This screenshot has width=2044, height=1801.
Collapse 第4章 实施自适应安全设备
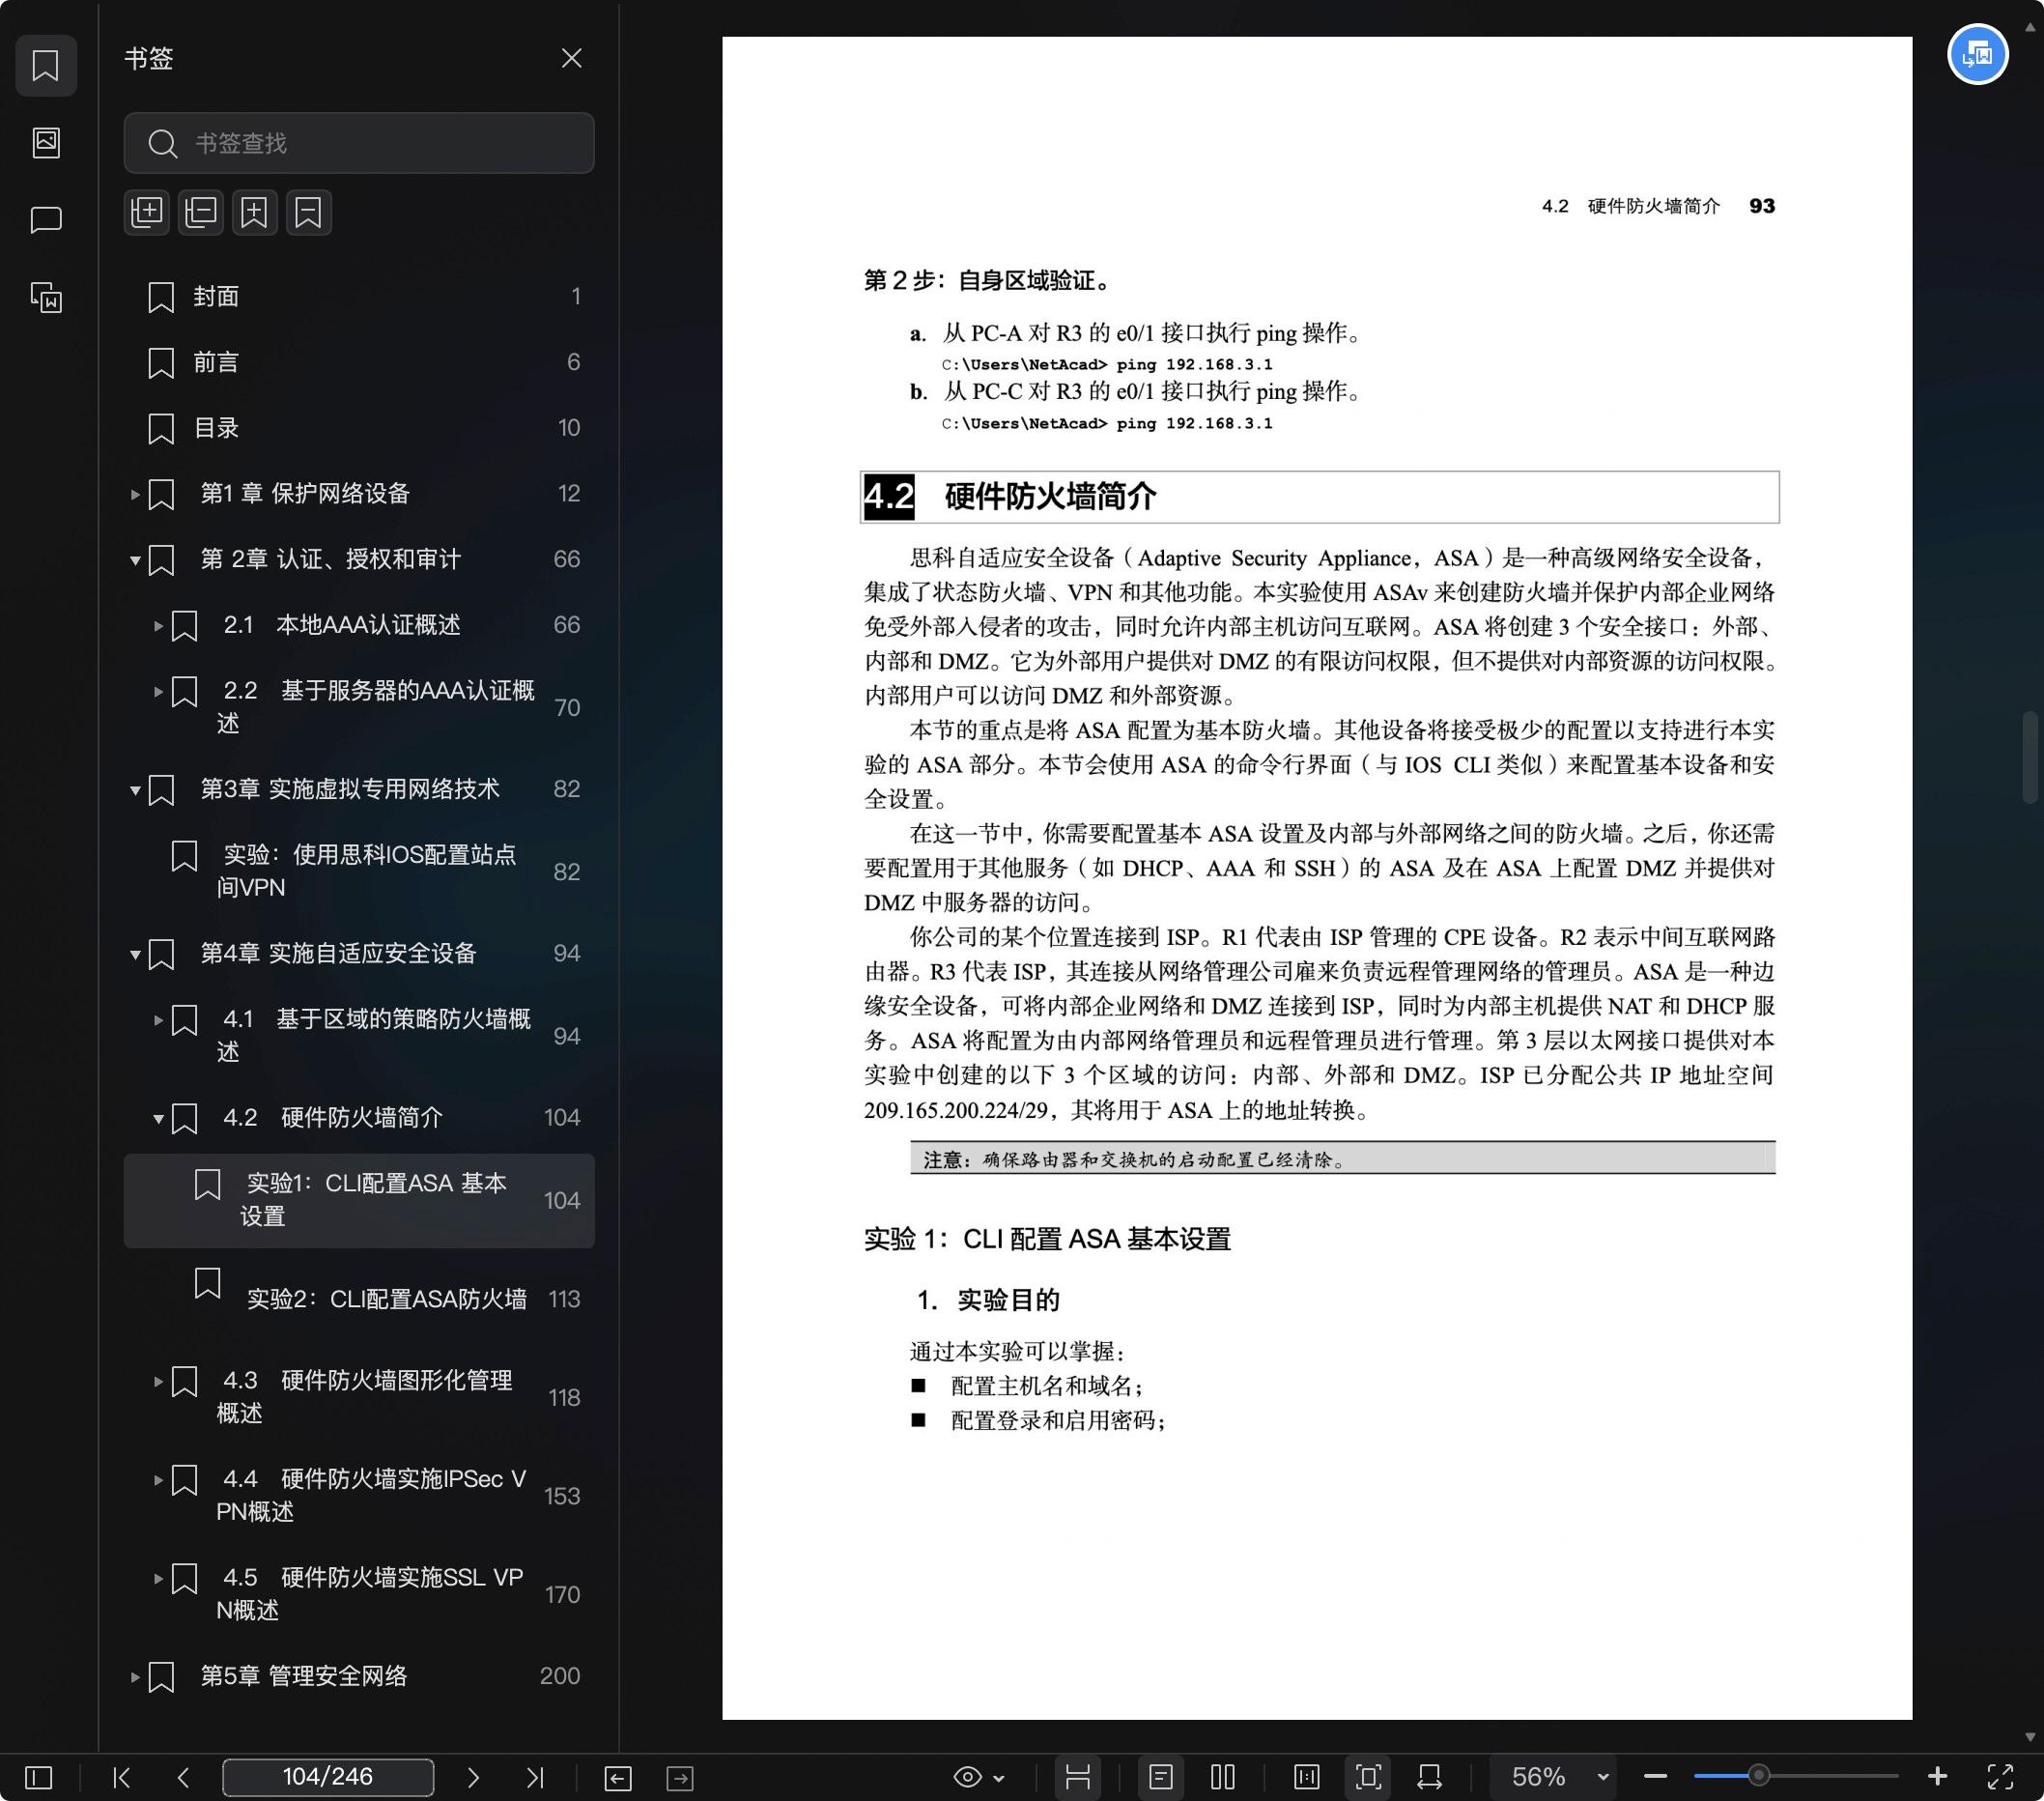tap(134, 954)
